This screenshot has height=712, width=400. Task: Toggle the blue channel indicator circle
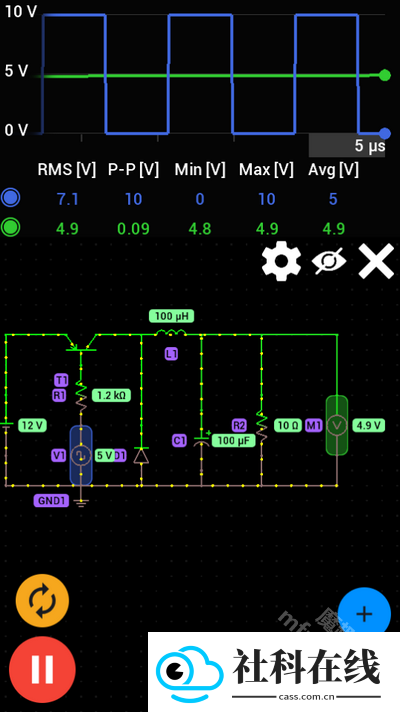coord(10,198)
